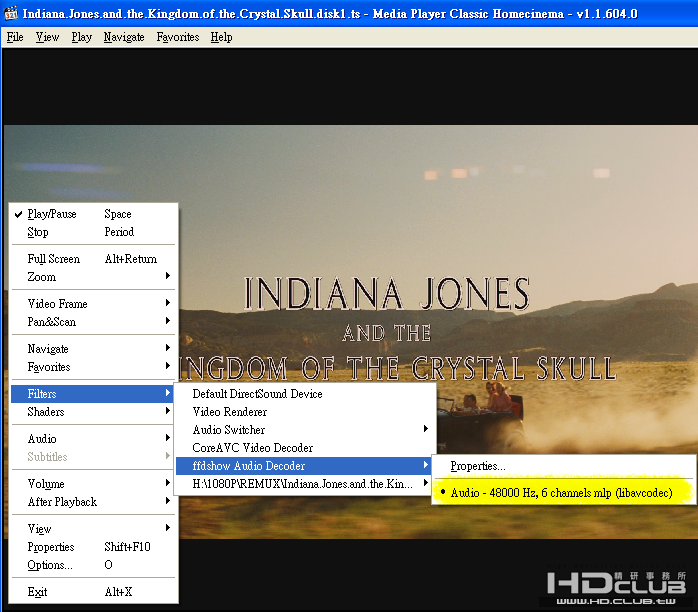Image resolution: width=698 pixels, height=612 pixels.
Task: Expand the Pan&Scan submenu
Action: 93,322
